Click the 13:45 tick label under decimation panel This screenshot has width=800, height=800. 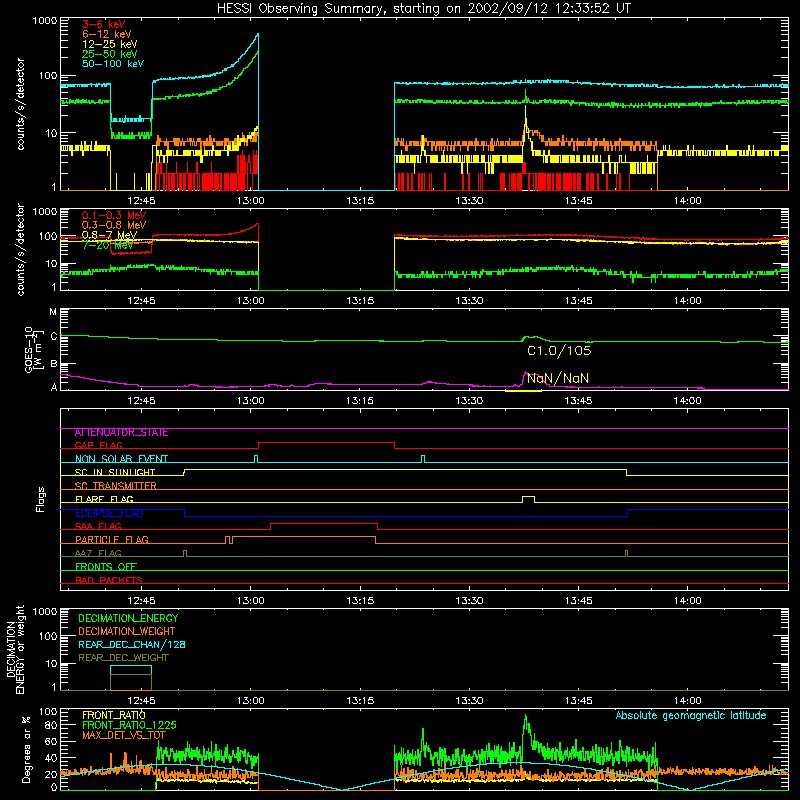(578, 701)
